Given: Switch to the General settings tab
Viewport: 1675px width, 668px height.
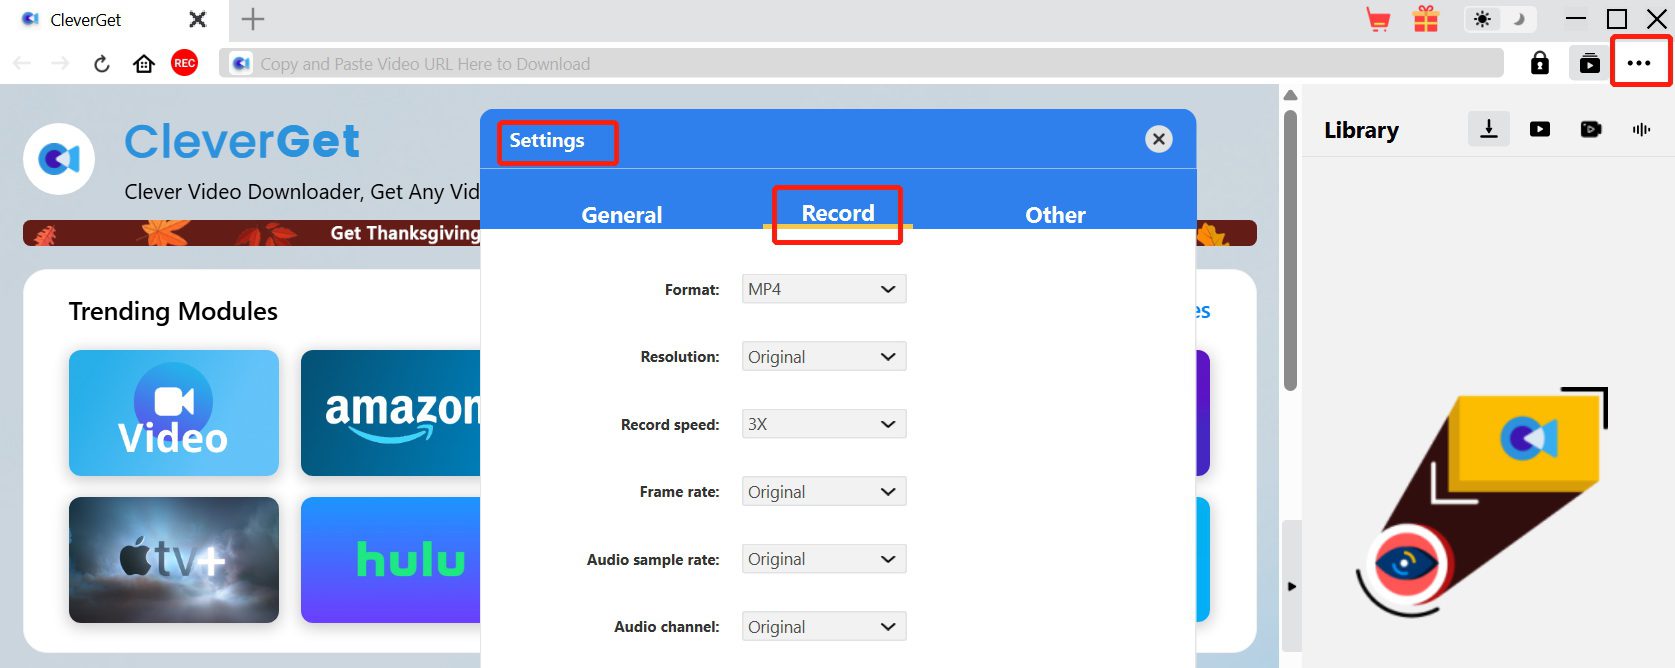Looking at the screenshot, I should (x=621, y=215).
